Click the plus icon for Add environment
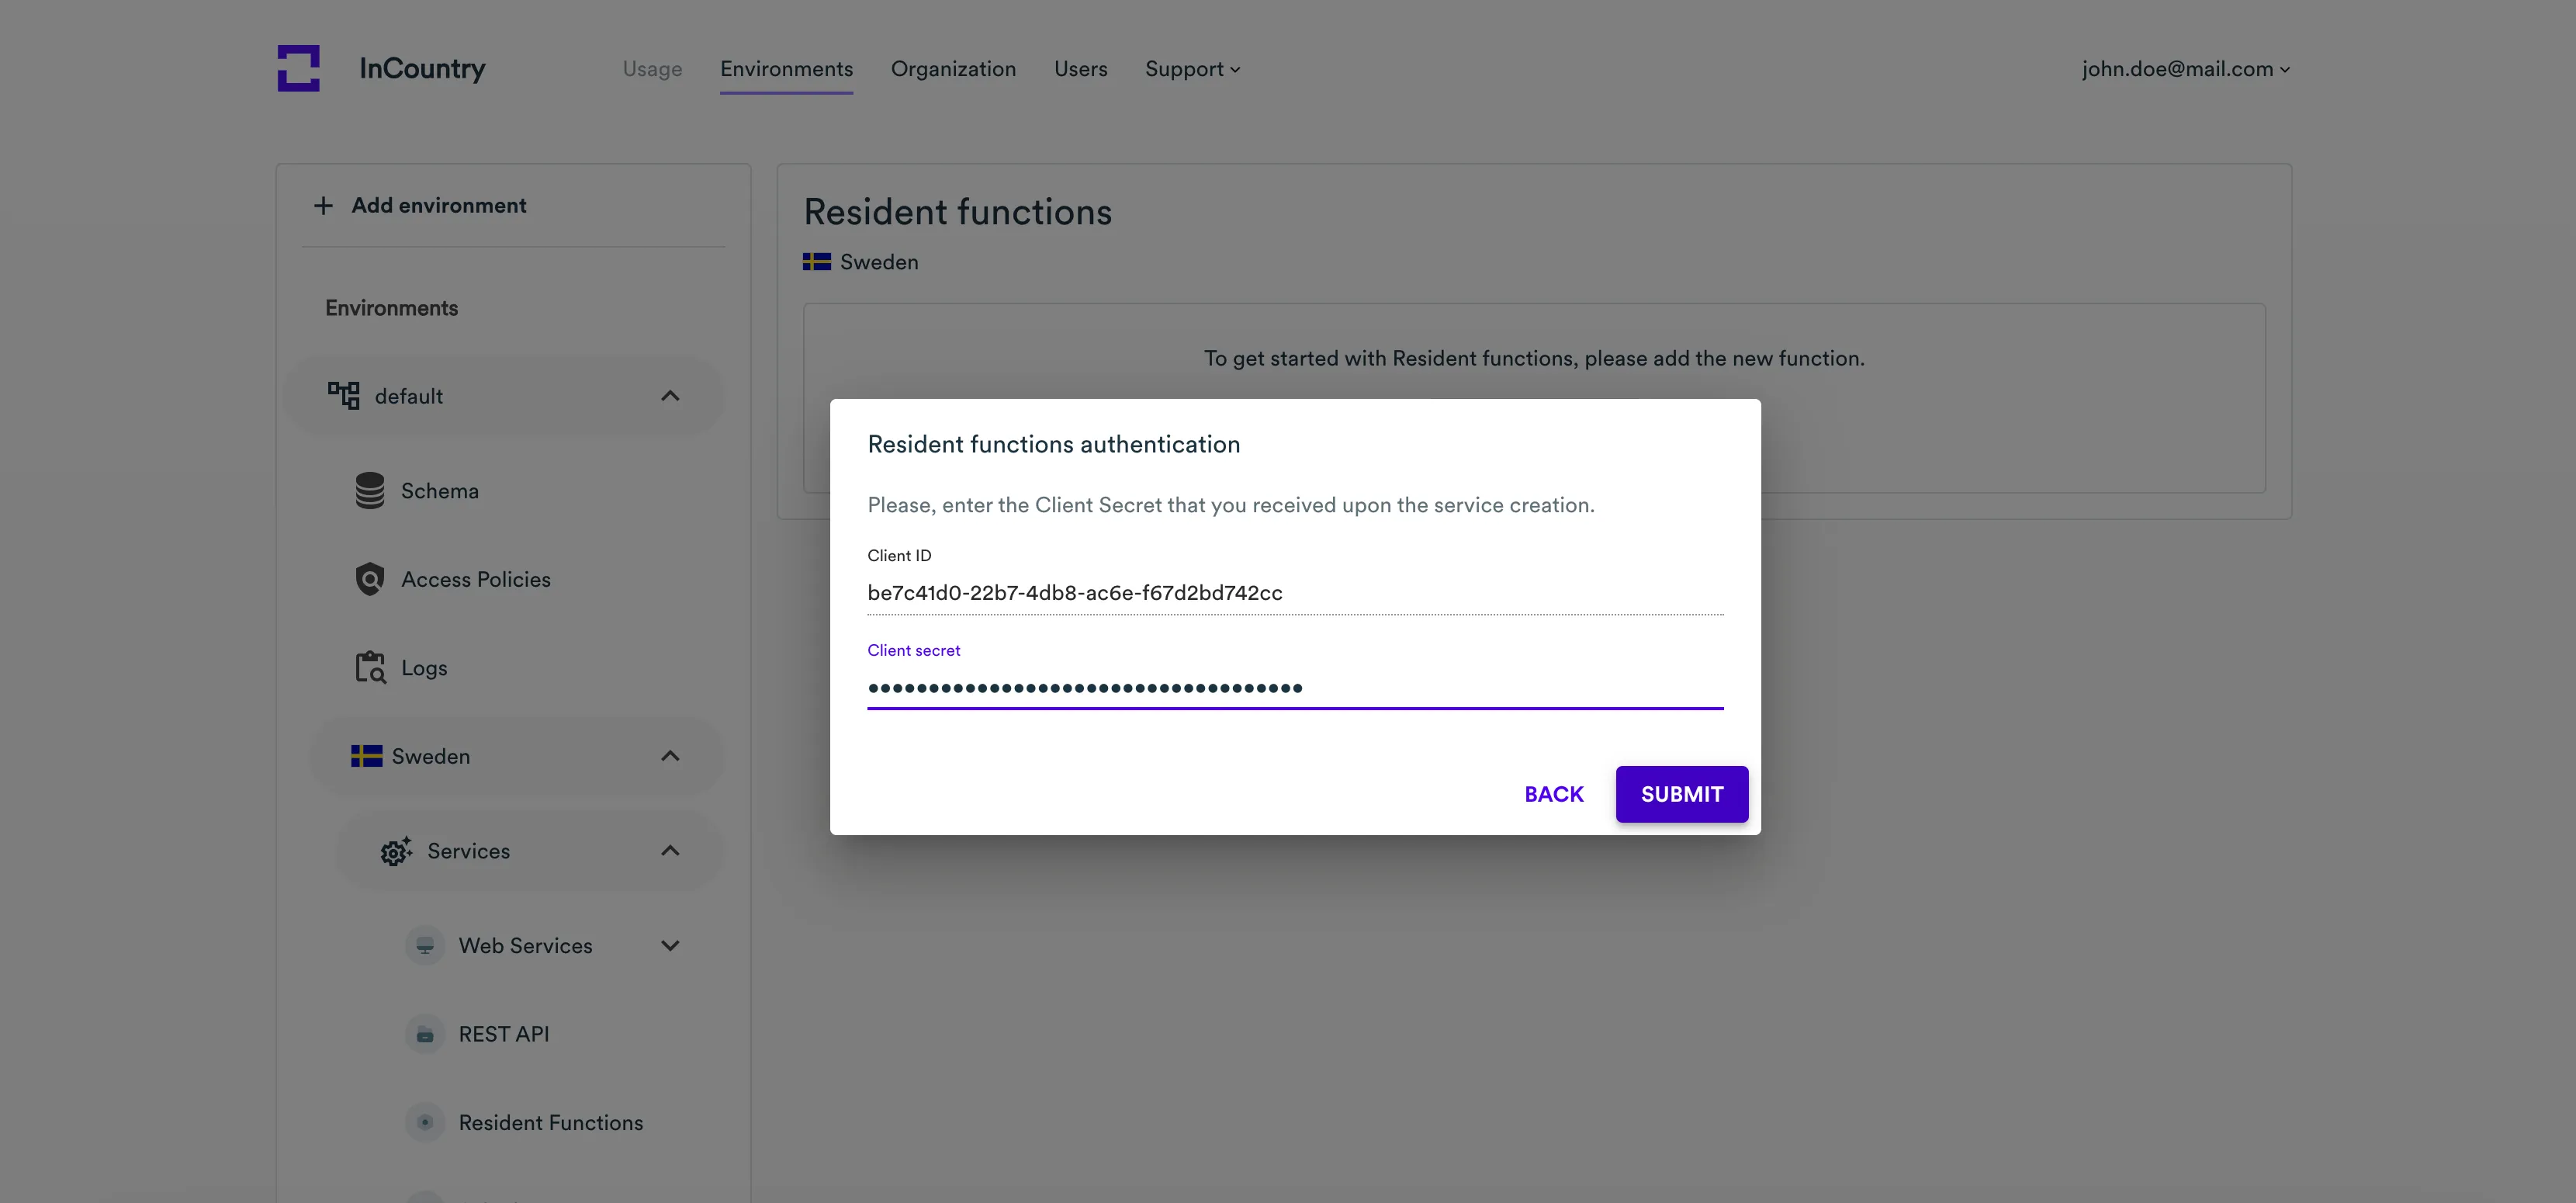The width and height of the screenshot is (2576, 1203). tap(323, 206)
